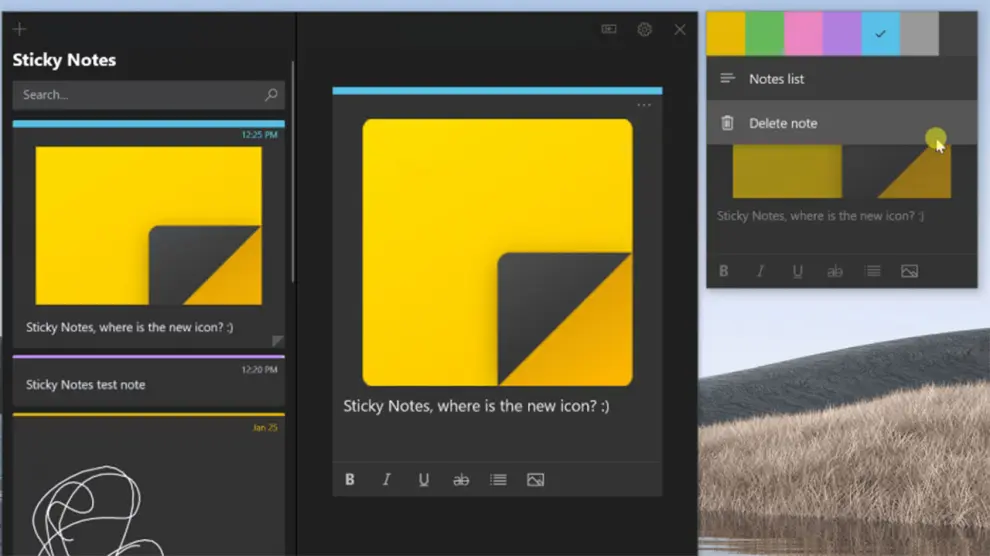Open Notes list from the menu
Screen dimensions: 990x556
click(777, 79)
